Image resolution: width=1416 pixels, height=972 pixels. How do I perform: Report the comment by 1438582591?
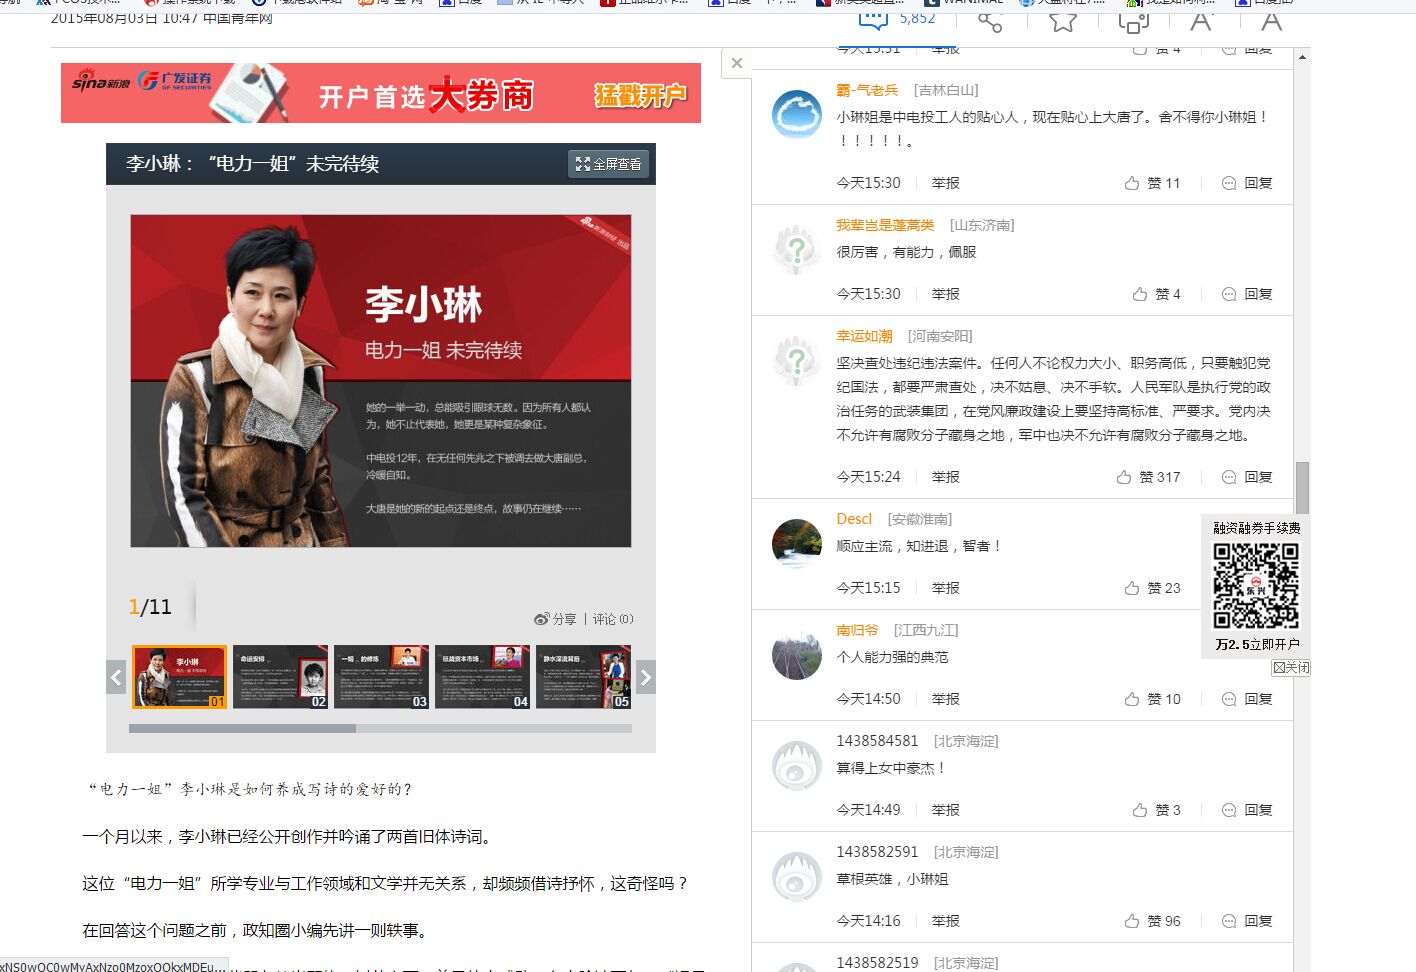945,921
